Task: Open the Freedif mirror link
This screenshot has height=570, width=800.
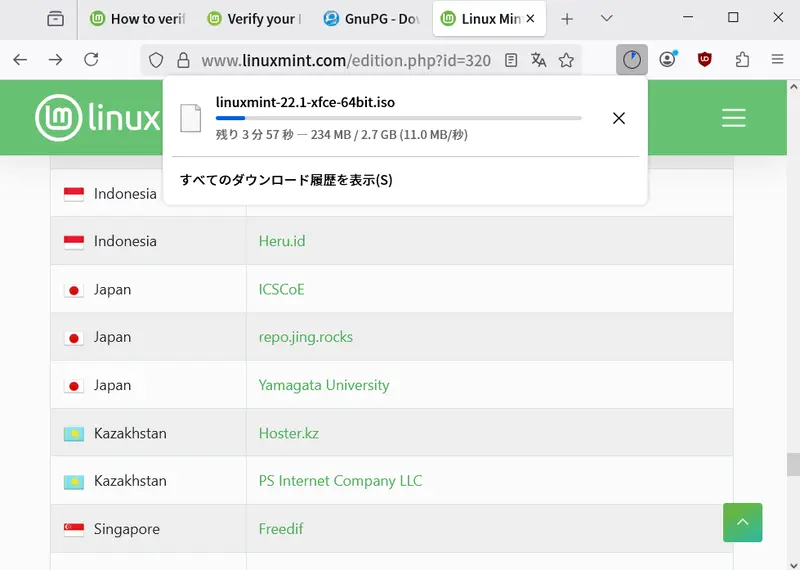Action: point(281,529)
